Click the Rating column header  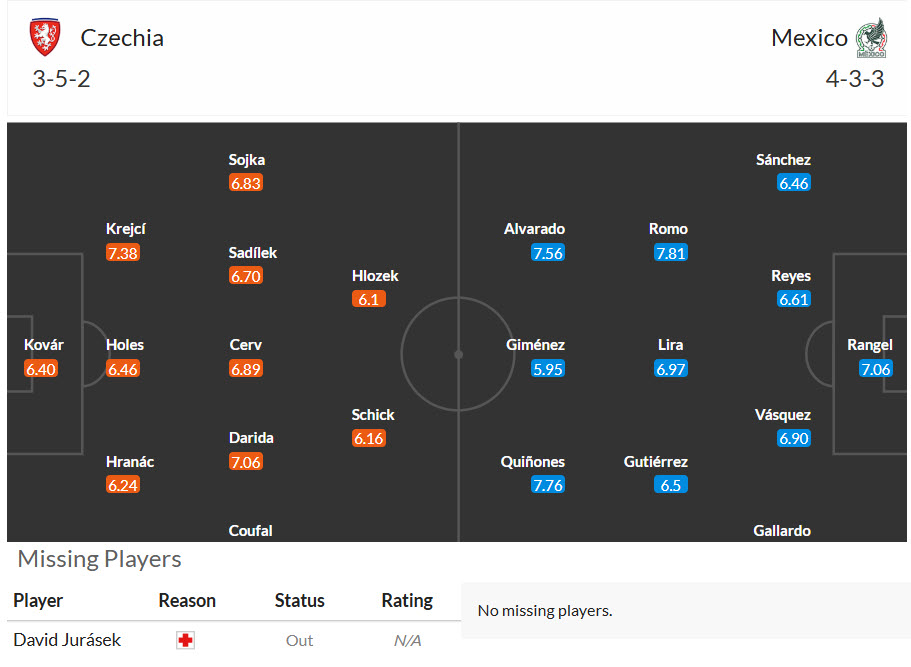(407, 600)
